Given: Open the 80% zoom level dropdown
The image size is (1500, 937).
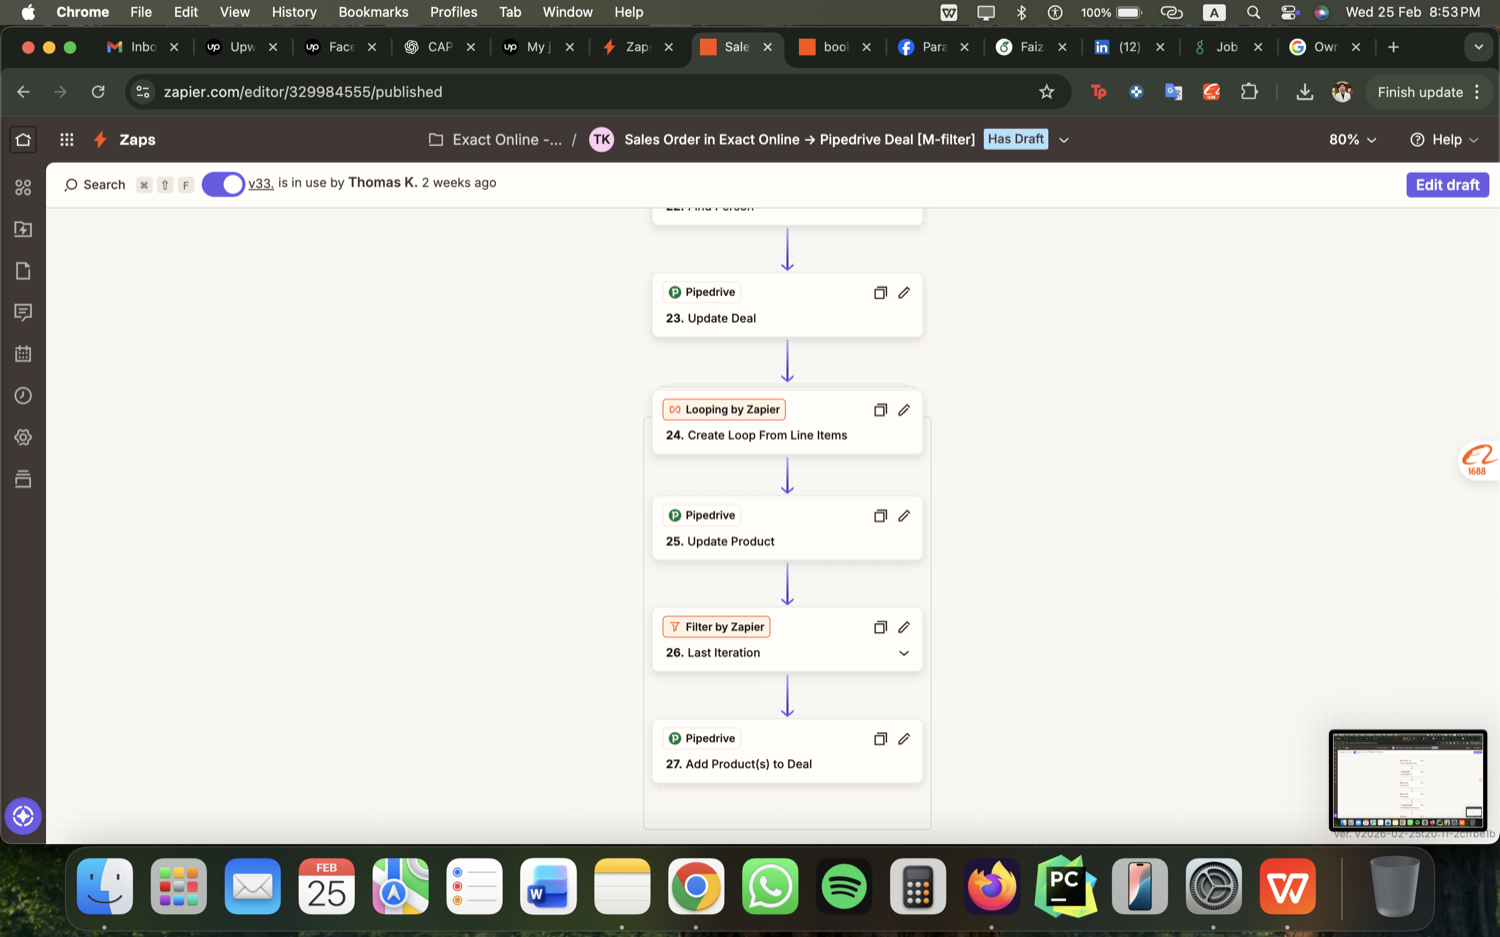Looking at the screenshot, I should [x=1352, y=140].
